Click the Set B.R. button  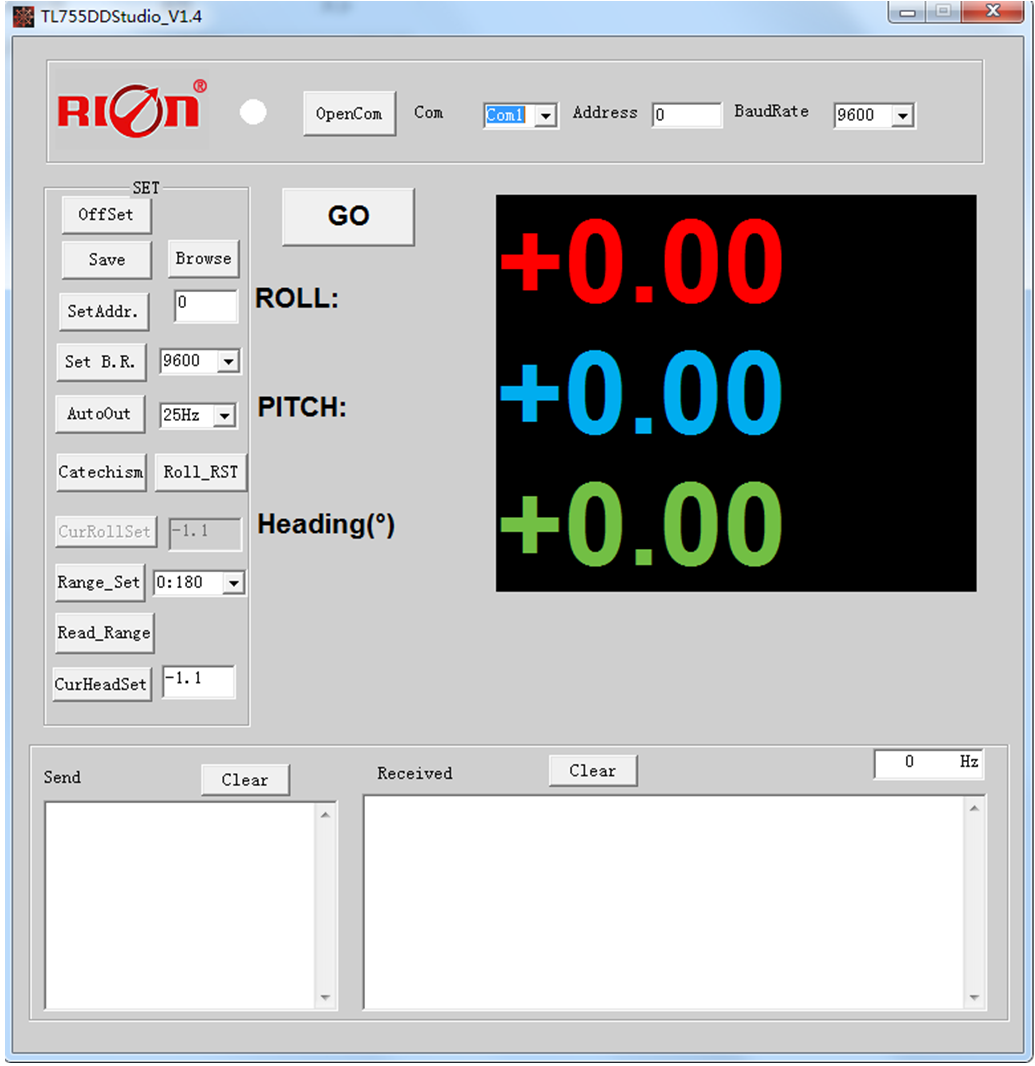point(101,362)
